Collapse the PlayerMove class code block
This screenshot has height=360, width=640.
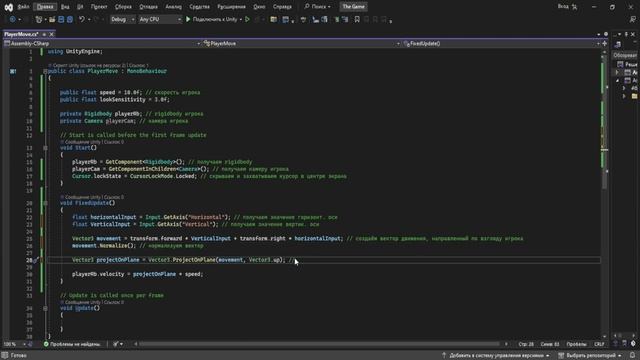(45, 71)
